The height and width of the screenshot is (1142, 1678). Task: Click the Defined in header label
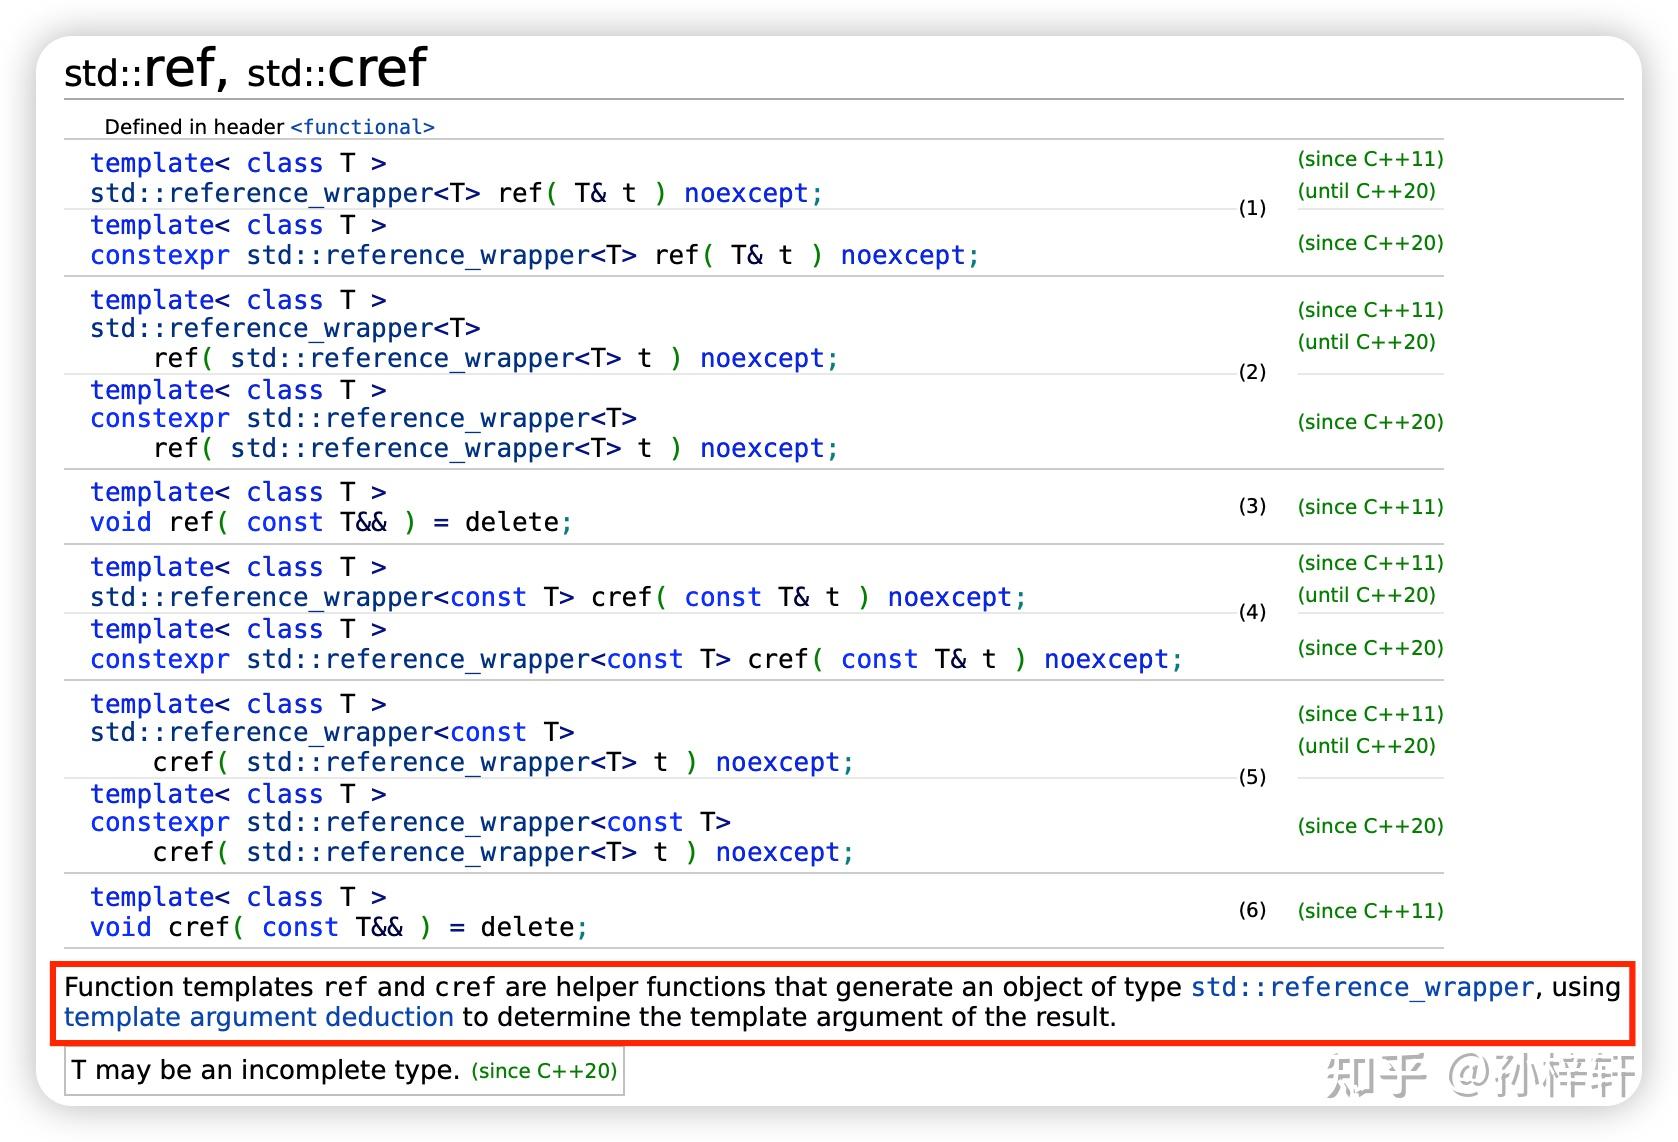click(194, 127)
